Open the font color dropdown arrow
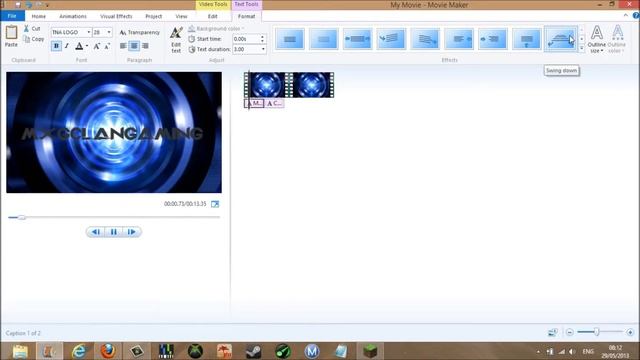 [x=87, y=46]
